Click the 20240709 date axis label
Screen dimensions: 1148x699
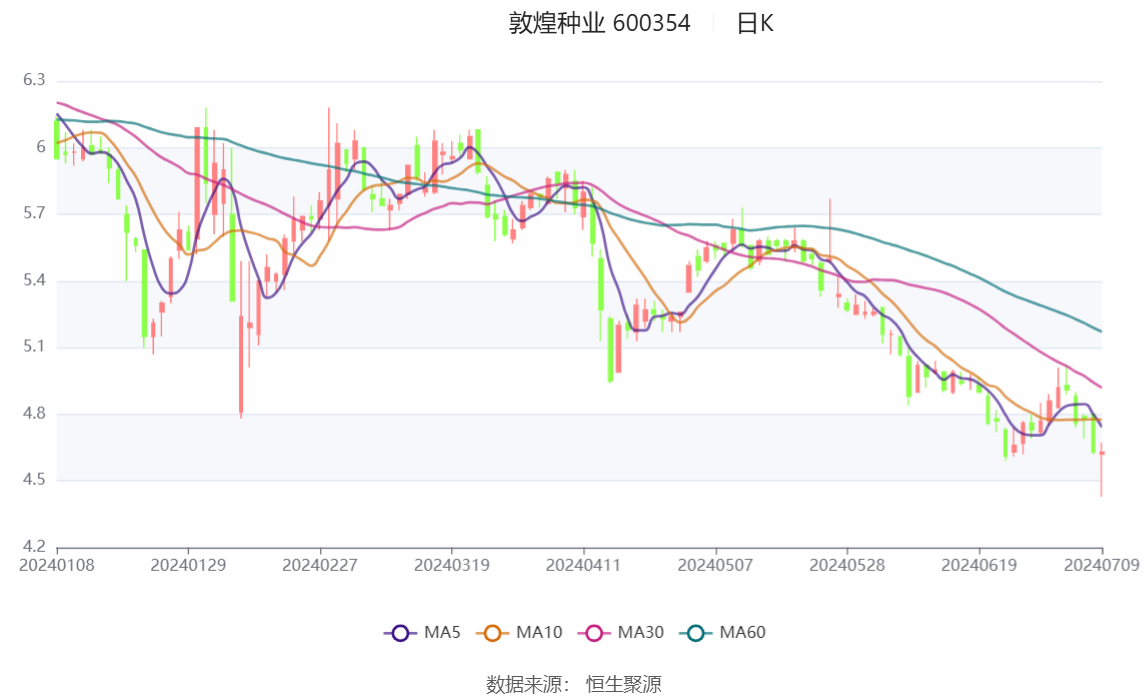1102,565
